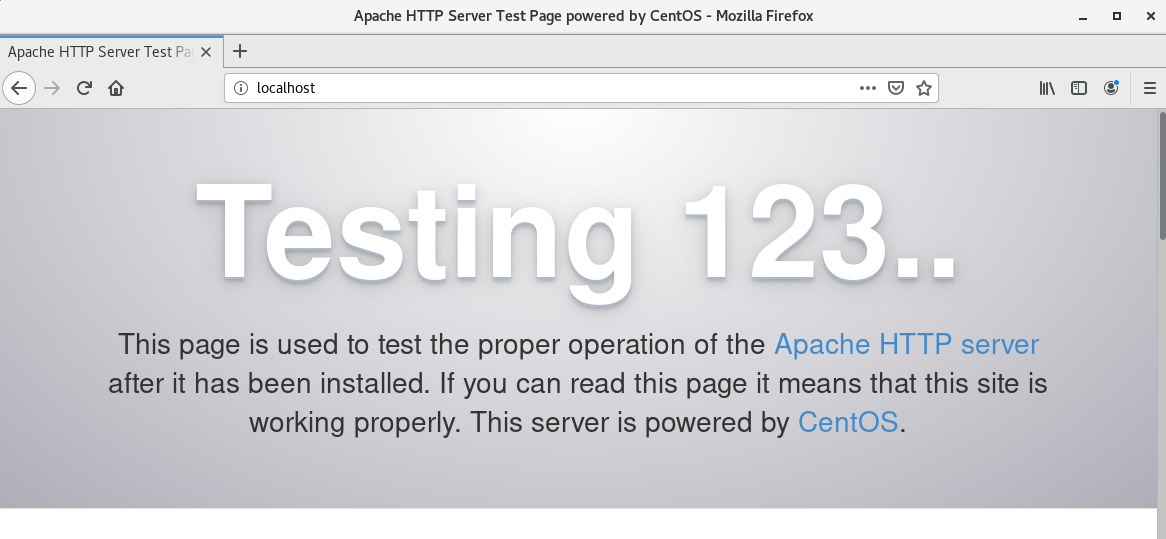The width and height of the screenshot is (1166, 539).
Task: Click the vertical page scrollbar thumb
Action: tap(1162, 176)
